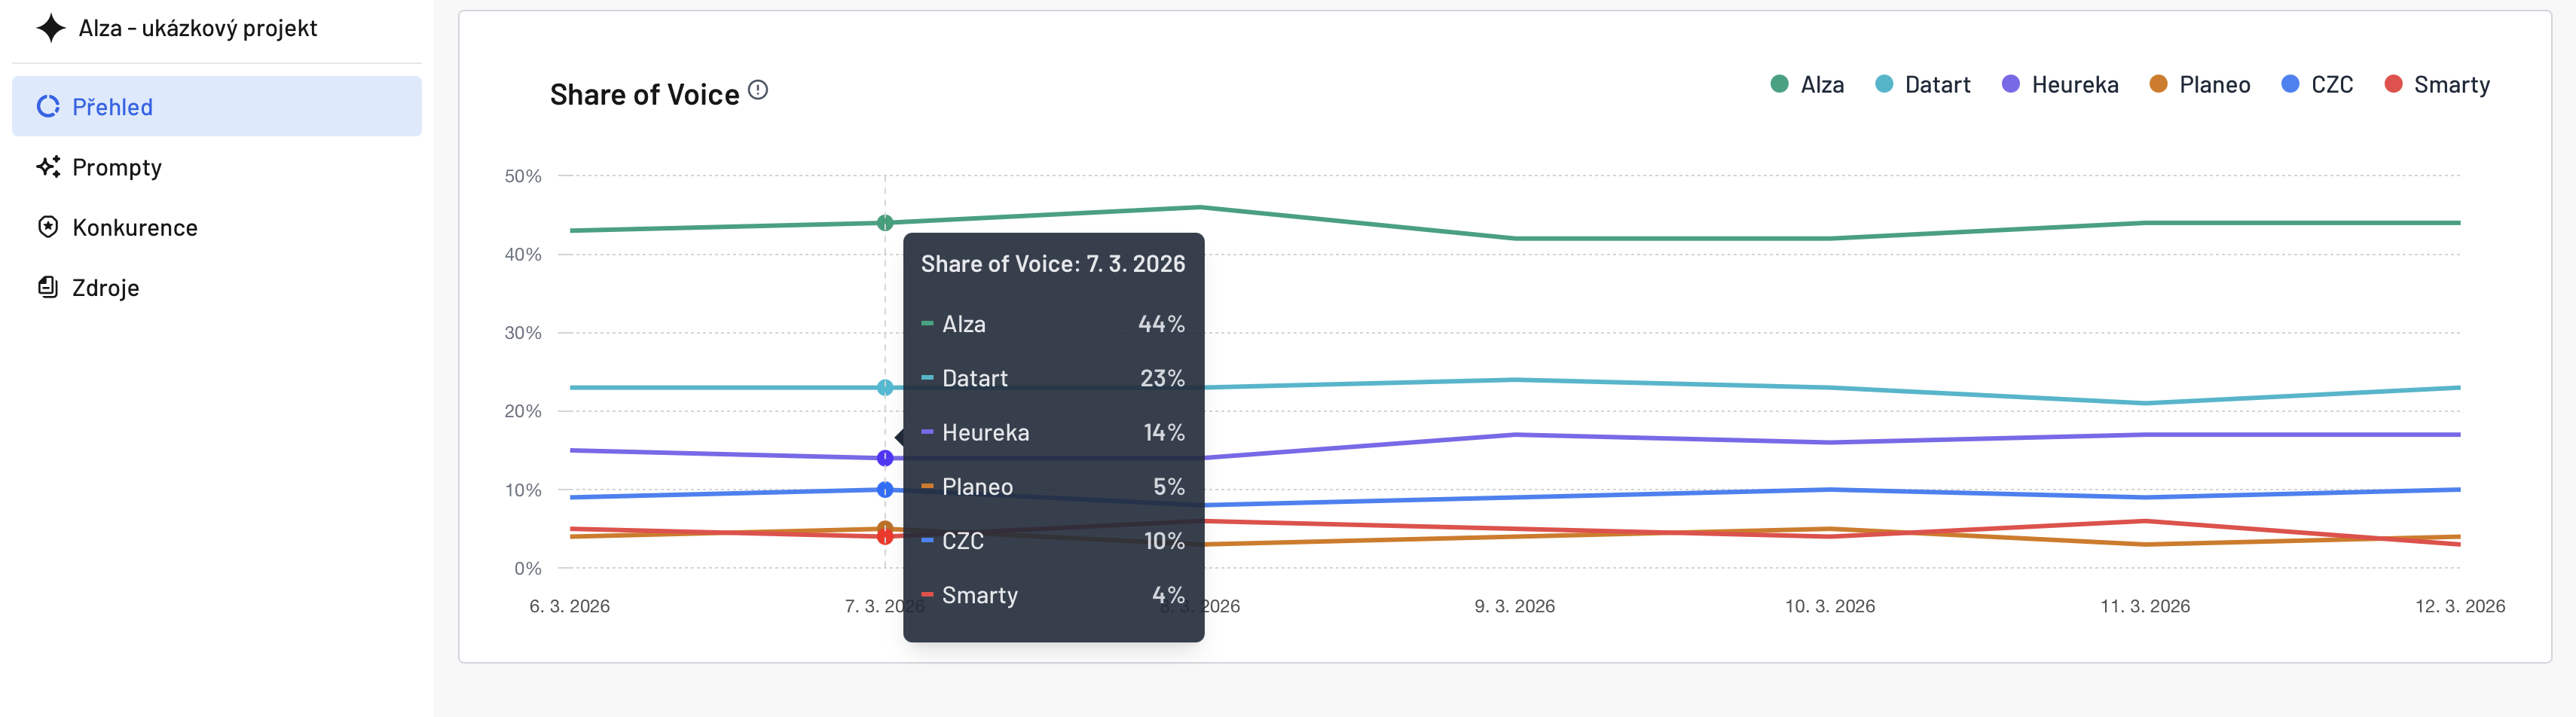
Task: Go to the Zdroje section
Action: tap(105, 288)
